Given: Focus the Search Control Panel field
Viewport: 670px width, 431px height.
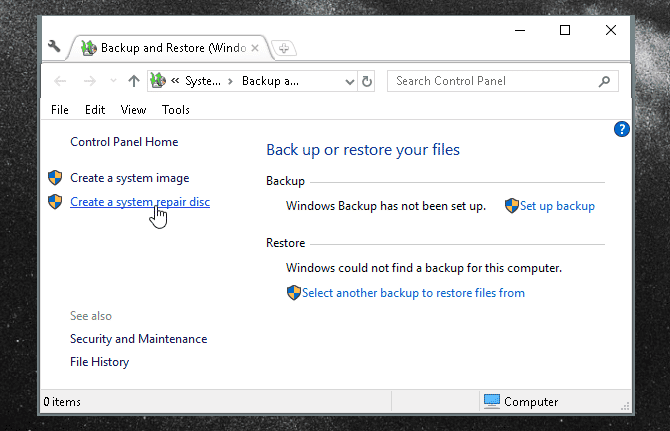Looking at the screenshot, I should (x=502, y=81).
